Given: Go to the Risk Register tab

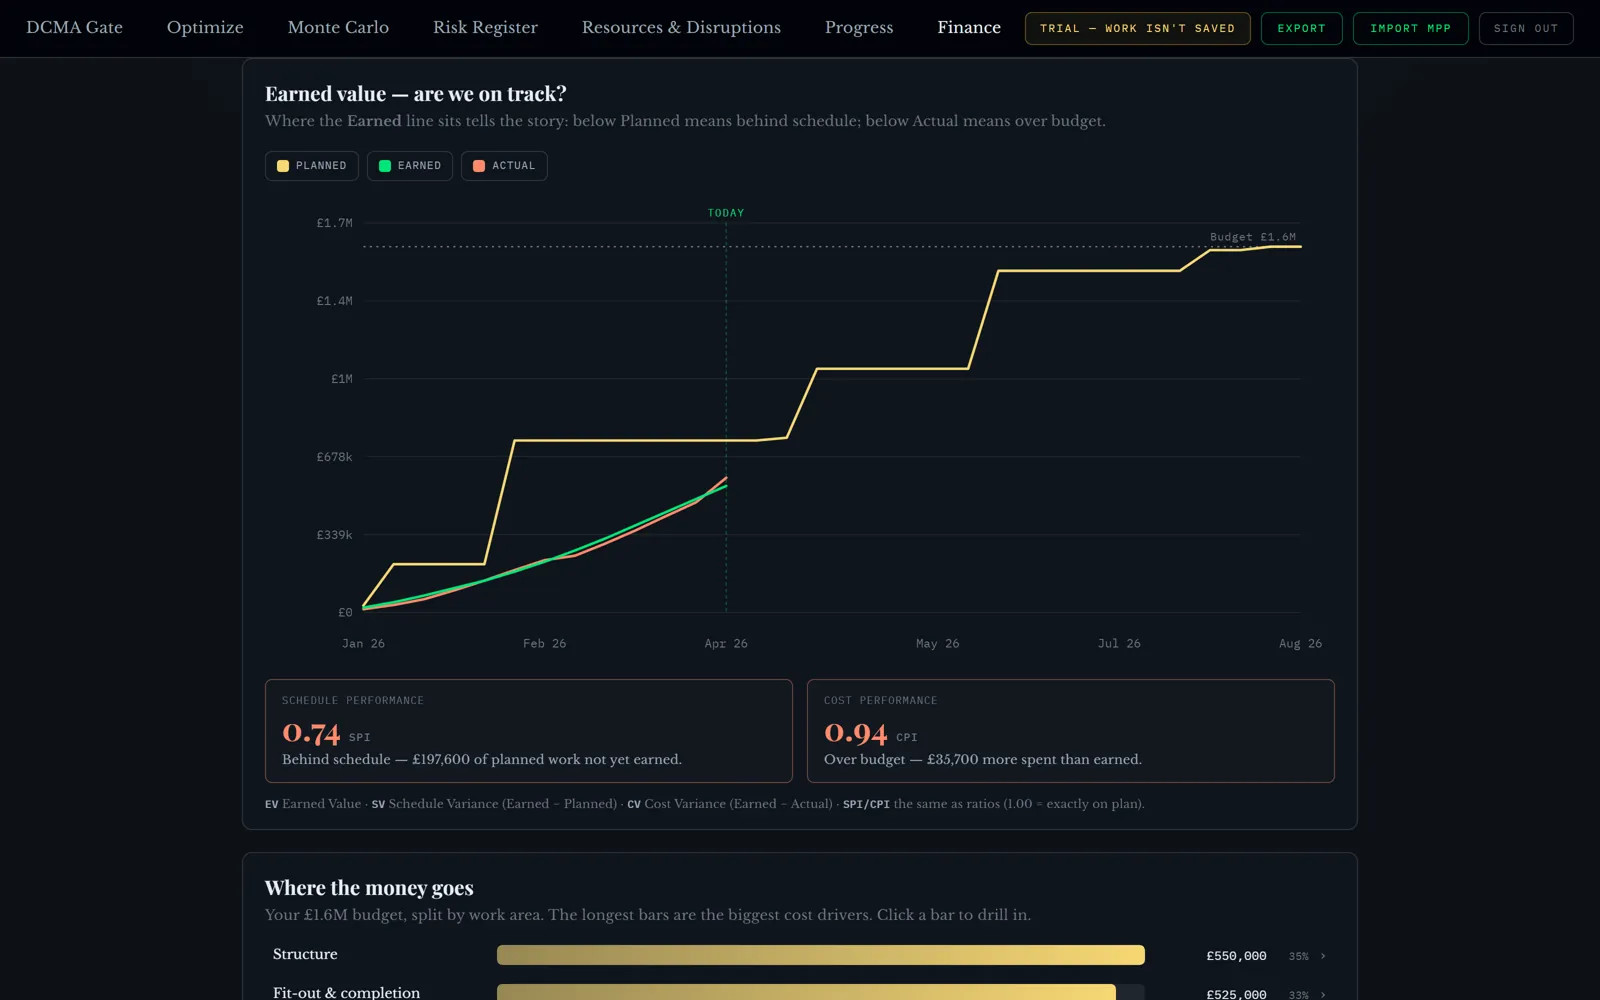Looking at the screenshot, I should click(x=485, y=28).
